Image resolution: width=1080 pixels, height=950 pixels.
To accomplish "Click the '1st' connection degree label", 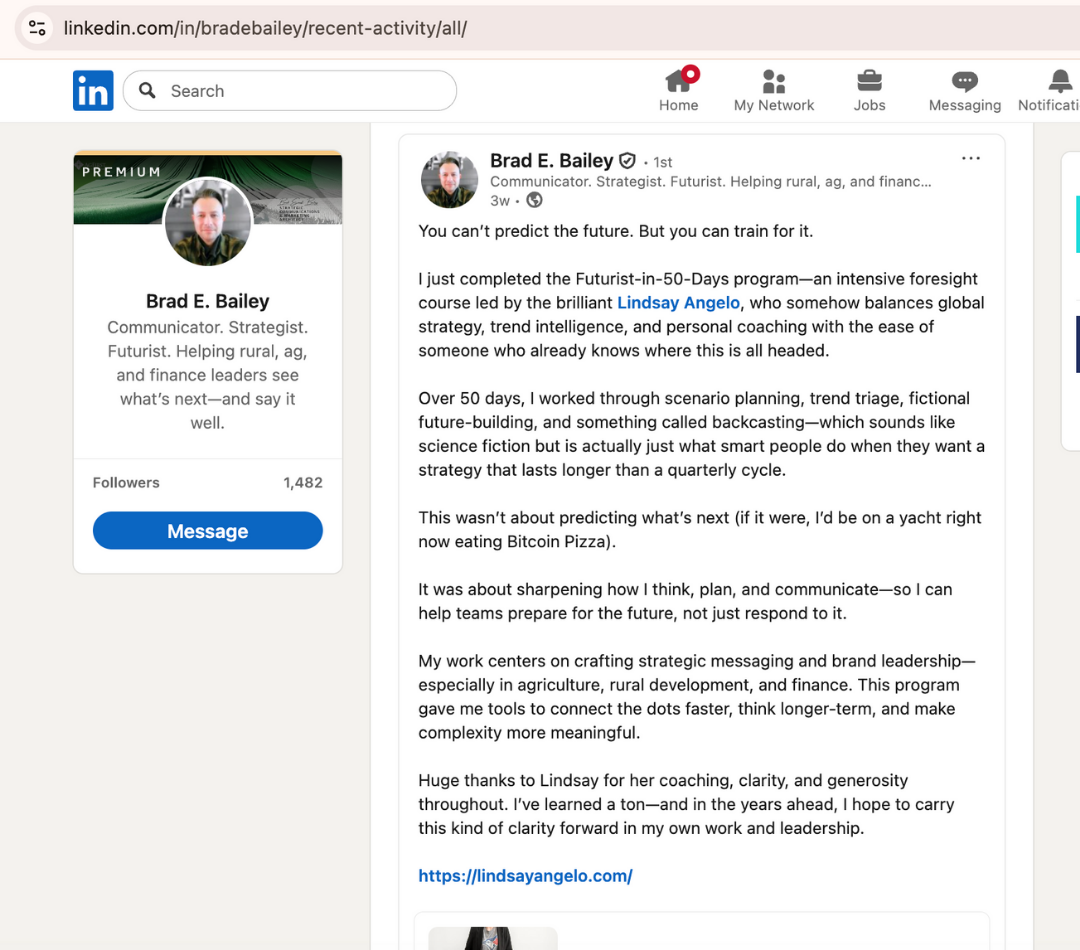I will 663,162.
